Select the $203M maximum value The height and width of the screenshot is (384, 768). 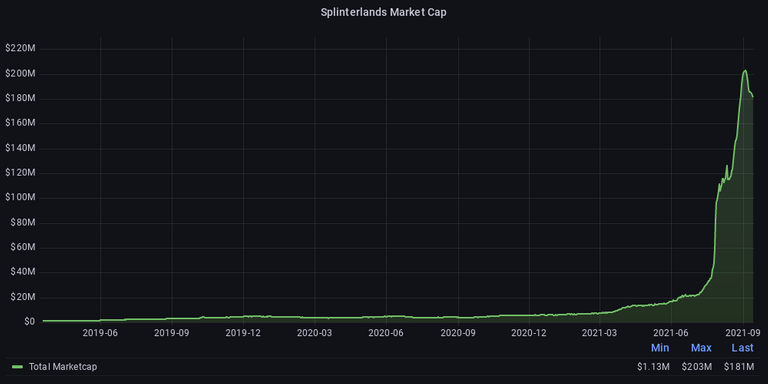click(x=696, y=366)
